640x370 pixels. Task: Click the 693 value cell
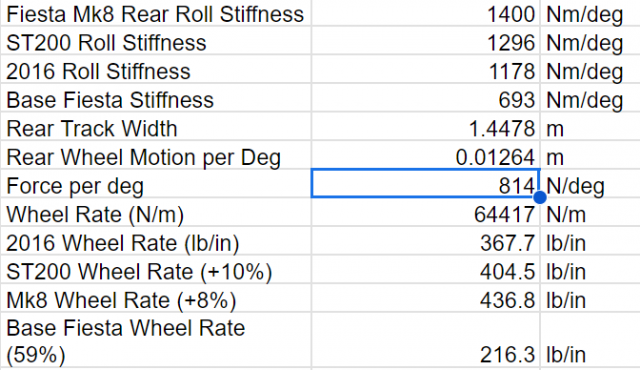click(x=426, y=100)
